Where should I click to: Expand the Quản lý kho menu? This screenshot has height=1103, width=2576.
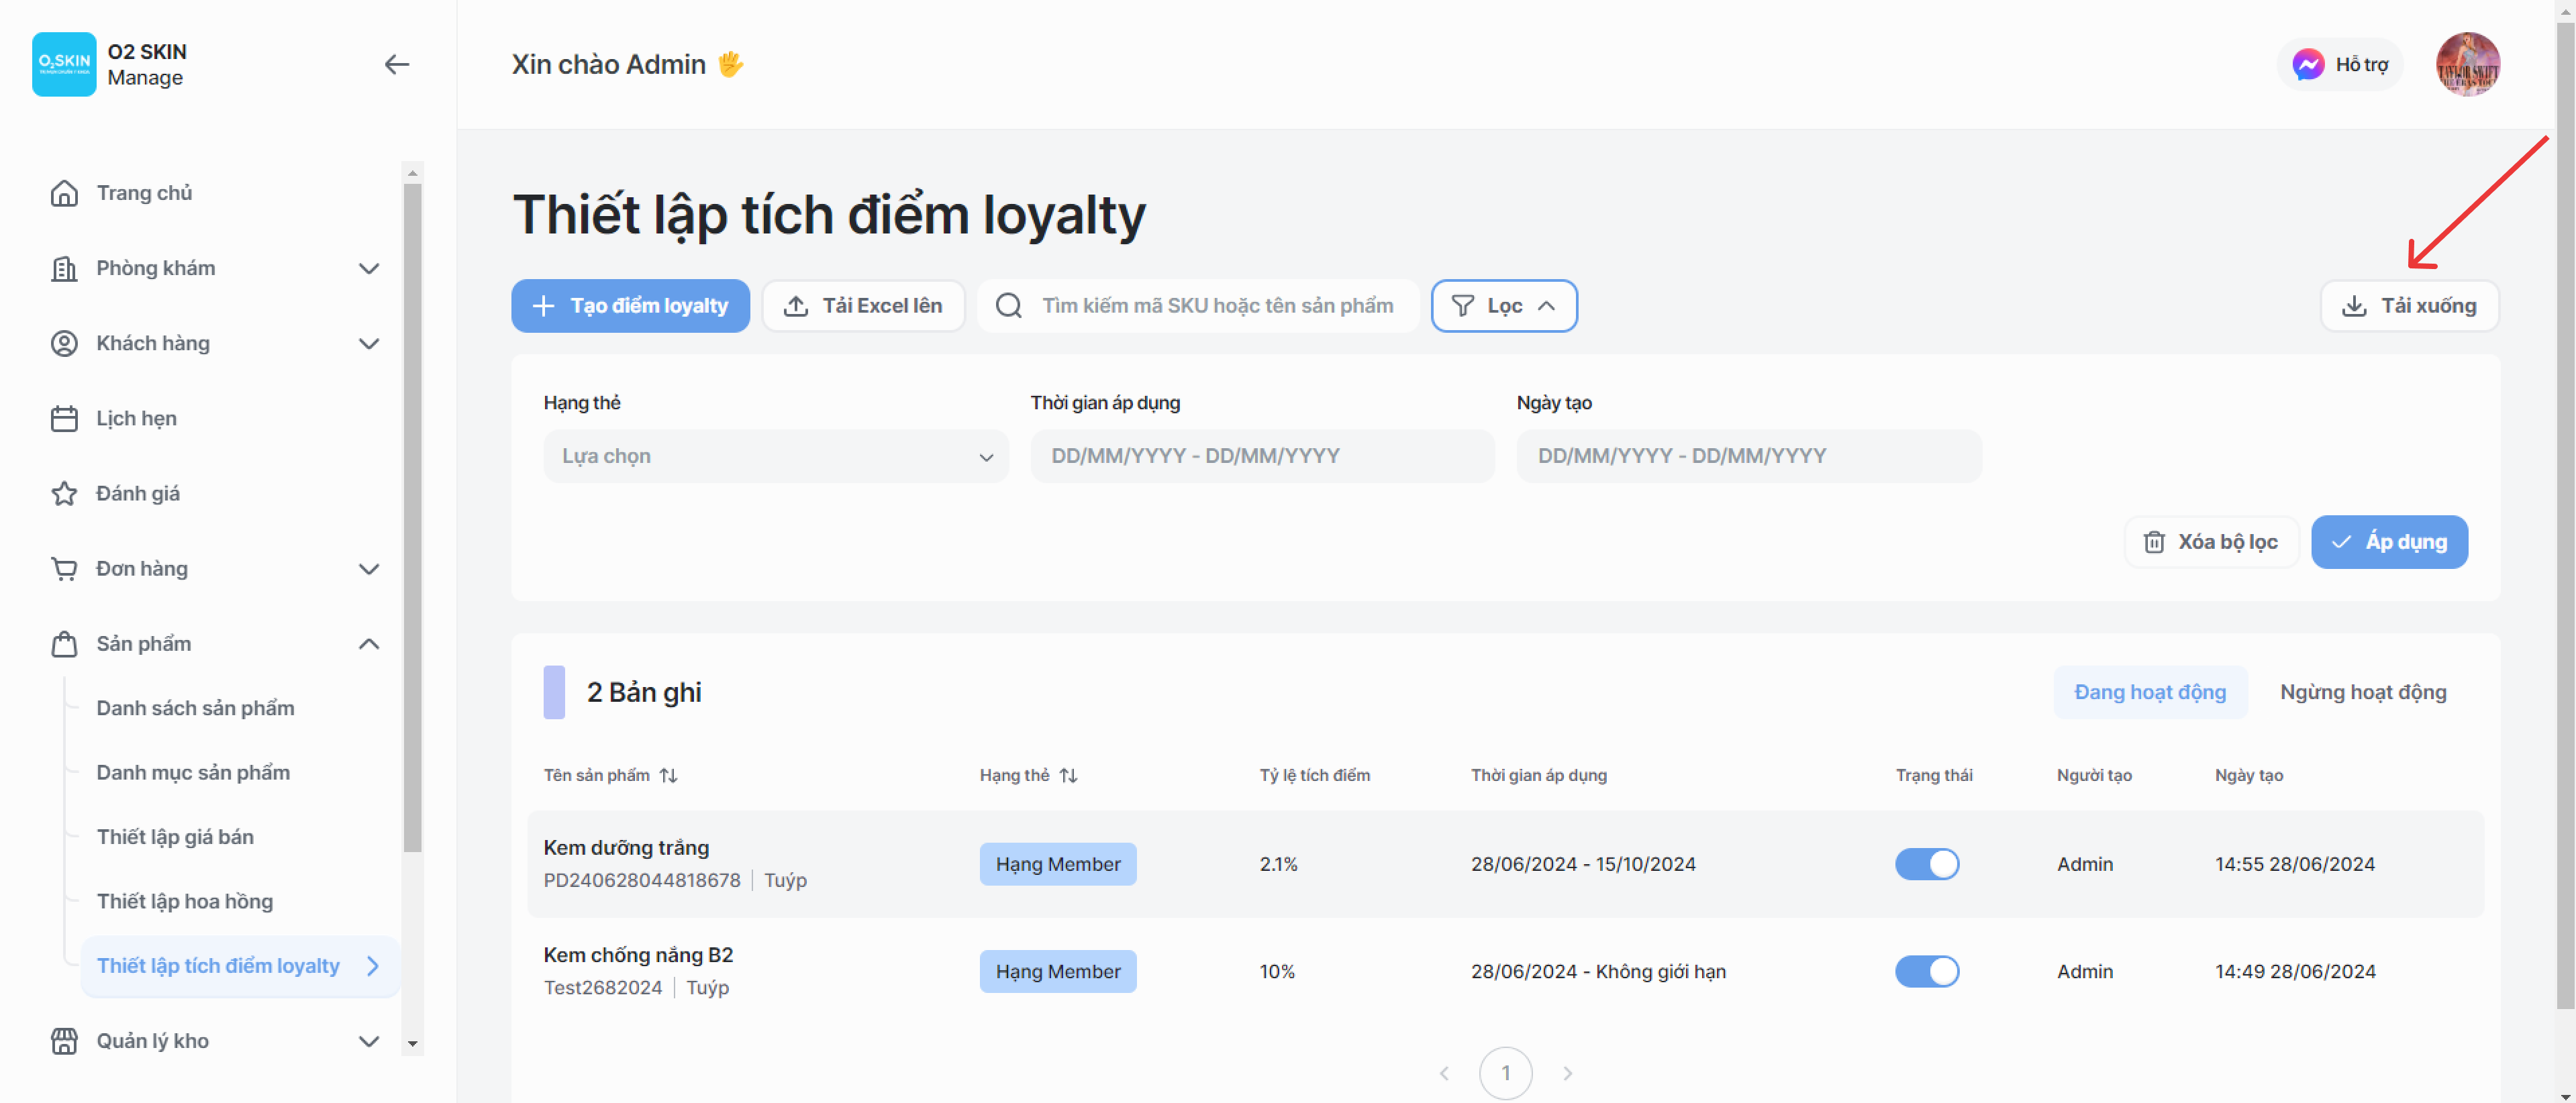click(369, 1041)
